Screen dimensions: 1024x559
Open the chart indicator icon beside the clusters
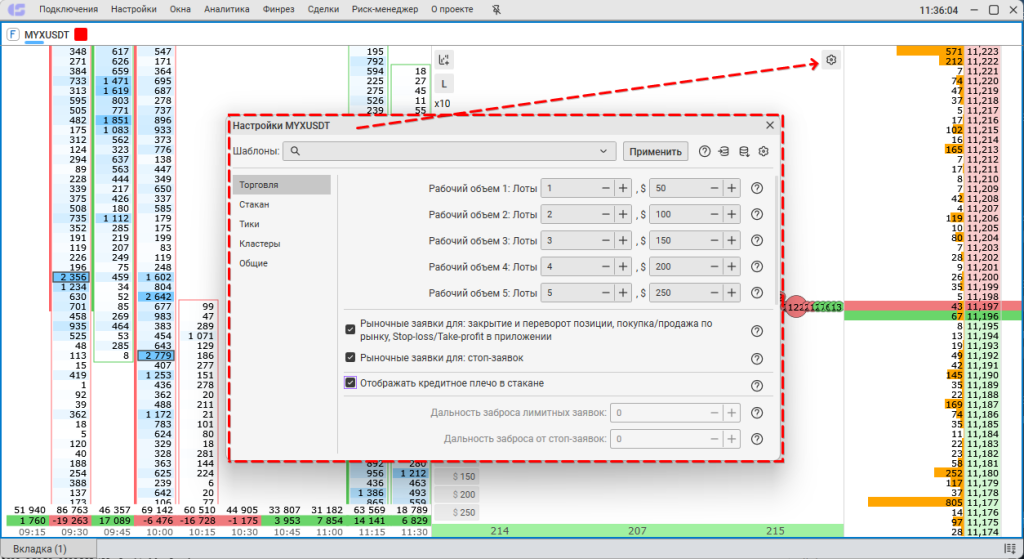(x=443, y=59)
